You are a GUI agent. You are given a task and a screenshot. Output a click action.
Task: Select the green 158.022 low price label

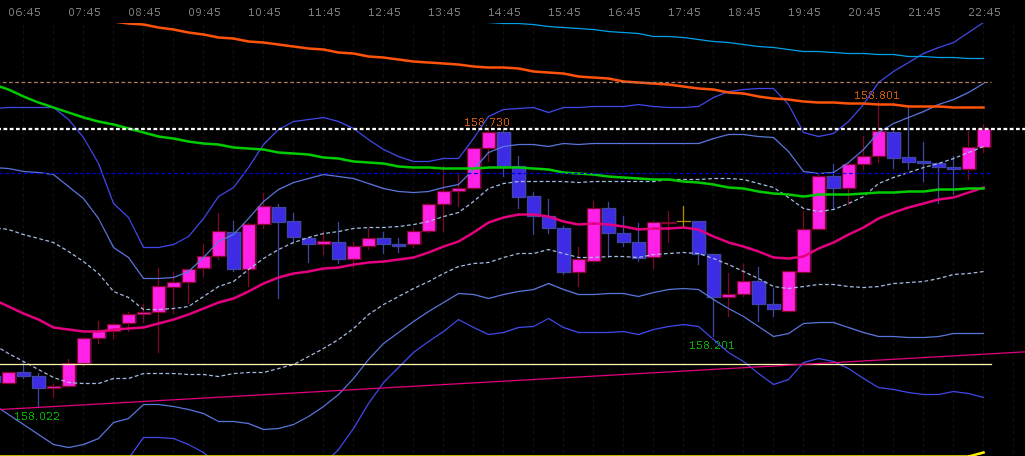[x=37, y=416]
